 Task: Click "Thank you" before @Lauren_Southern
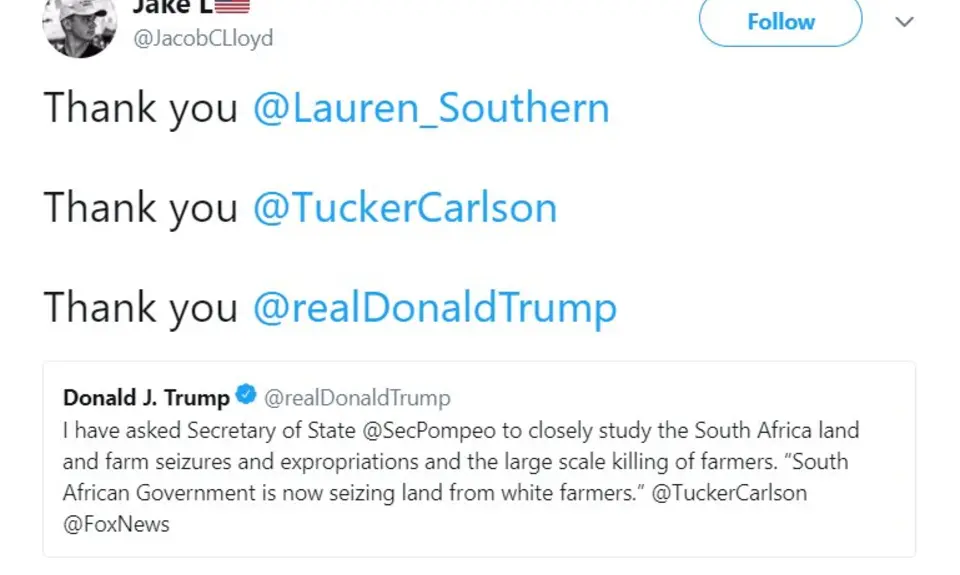140,107
